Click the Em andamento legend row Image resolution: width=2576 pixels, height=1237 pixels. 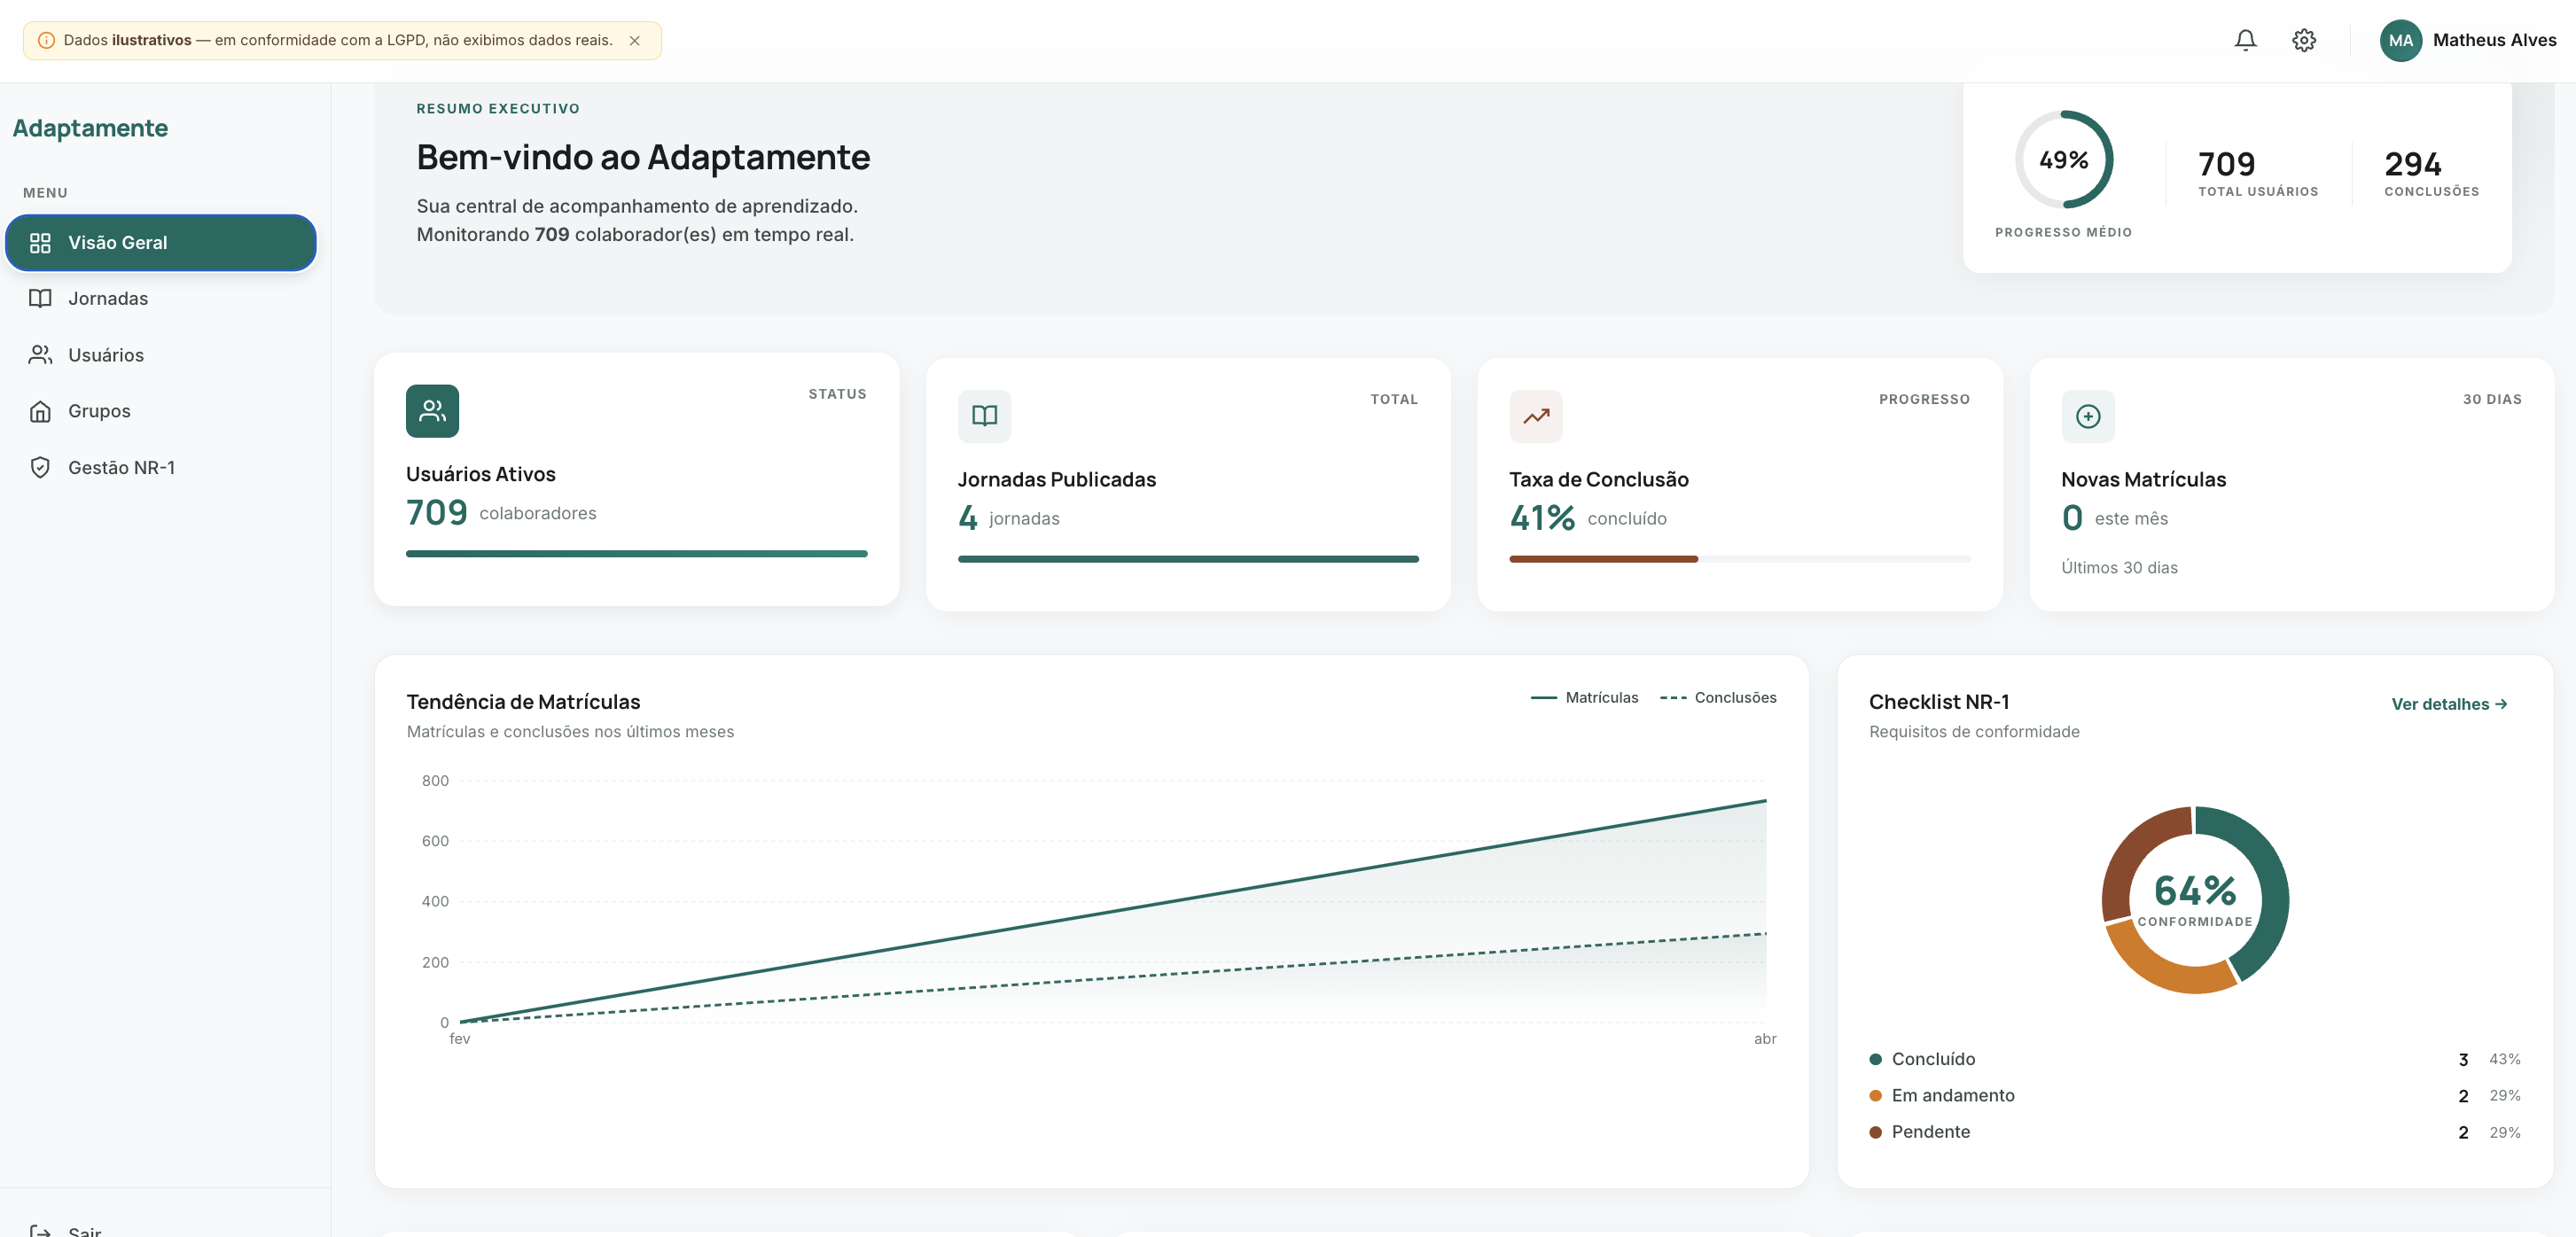coord(2195,1096)
